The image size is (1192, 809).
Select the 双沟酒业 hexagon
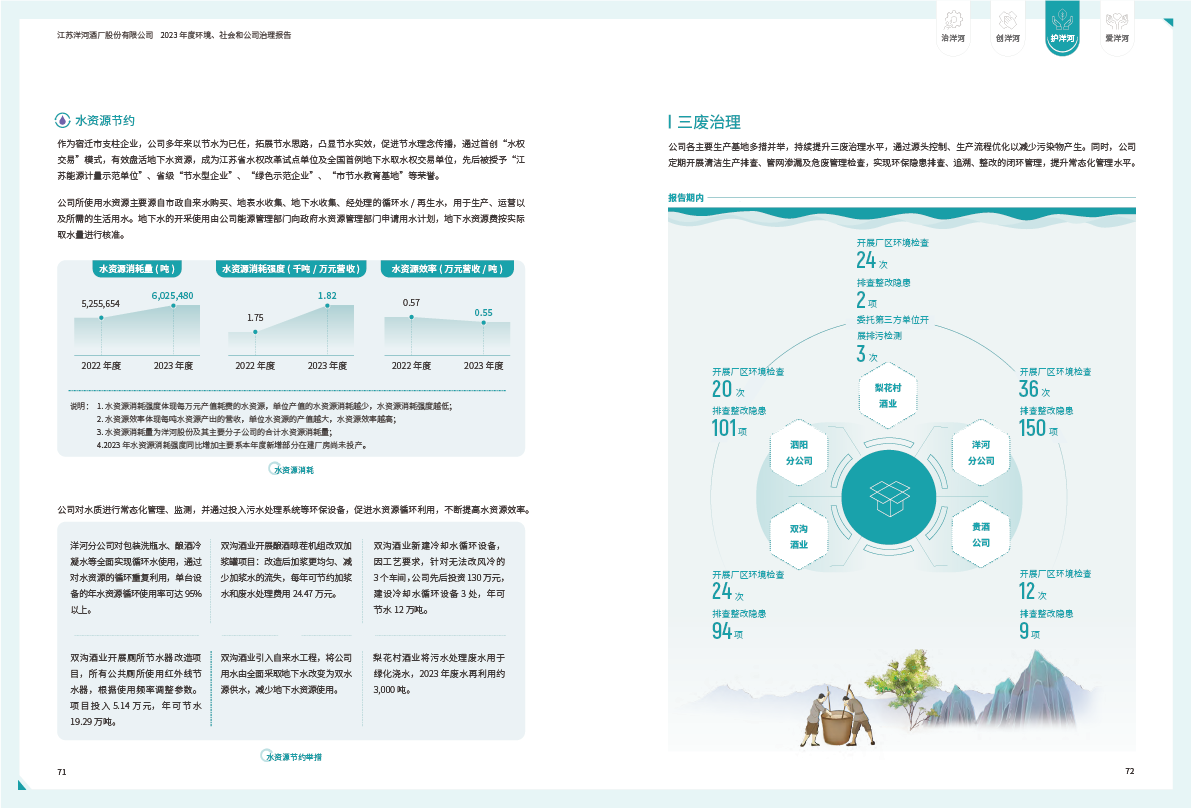coord(799,536)
